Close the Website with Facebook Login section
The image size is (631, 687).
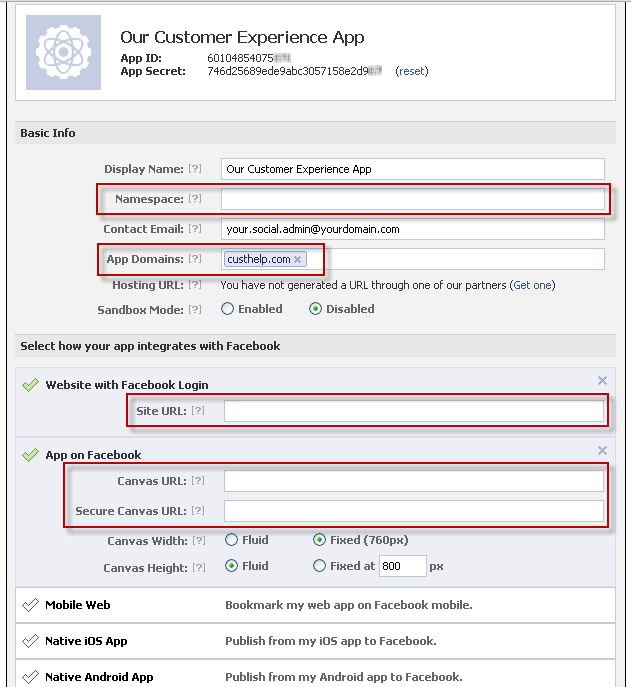602,380
